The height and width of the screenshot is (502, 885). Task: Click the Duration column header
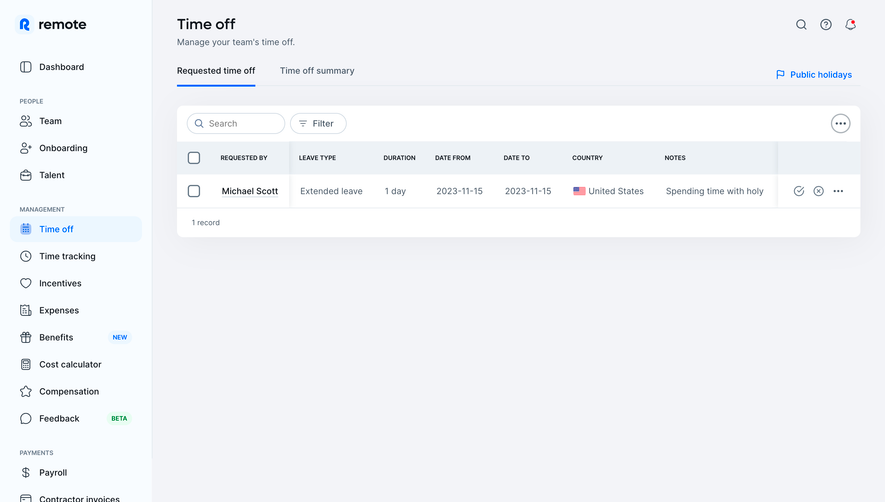(399, 158)
